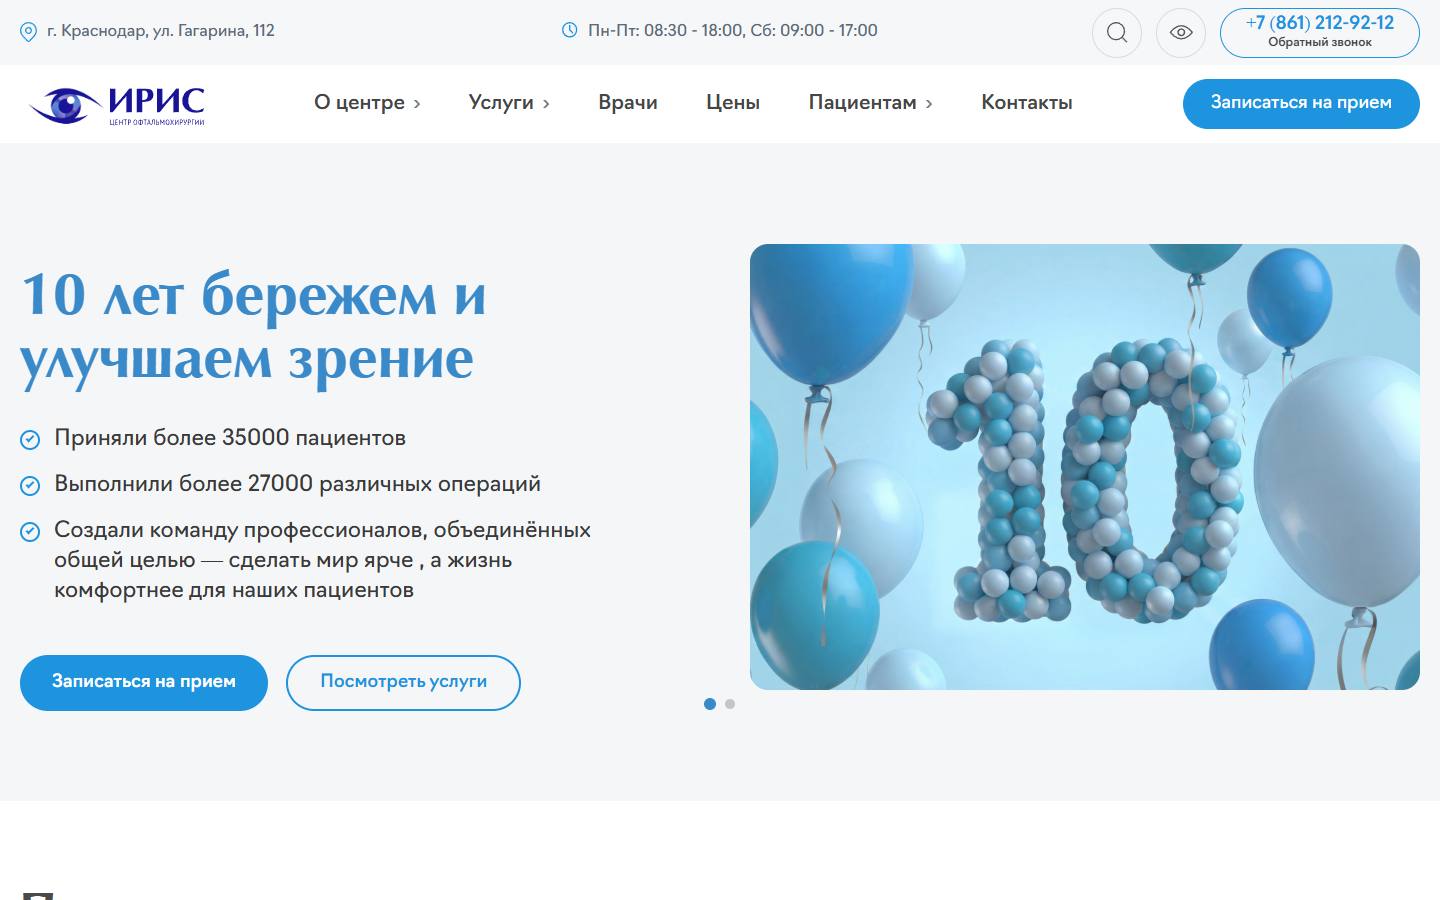This screenshot has width=1440, height=900.
Task: Click 'Посмотреть услуги' button
Action: [403, 683]
